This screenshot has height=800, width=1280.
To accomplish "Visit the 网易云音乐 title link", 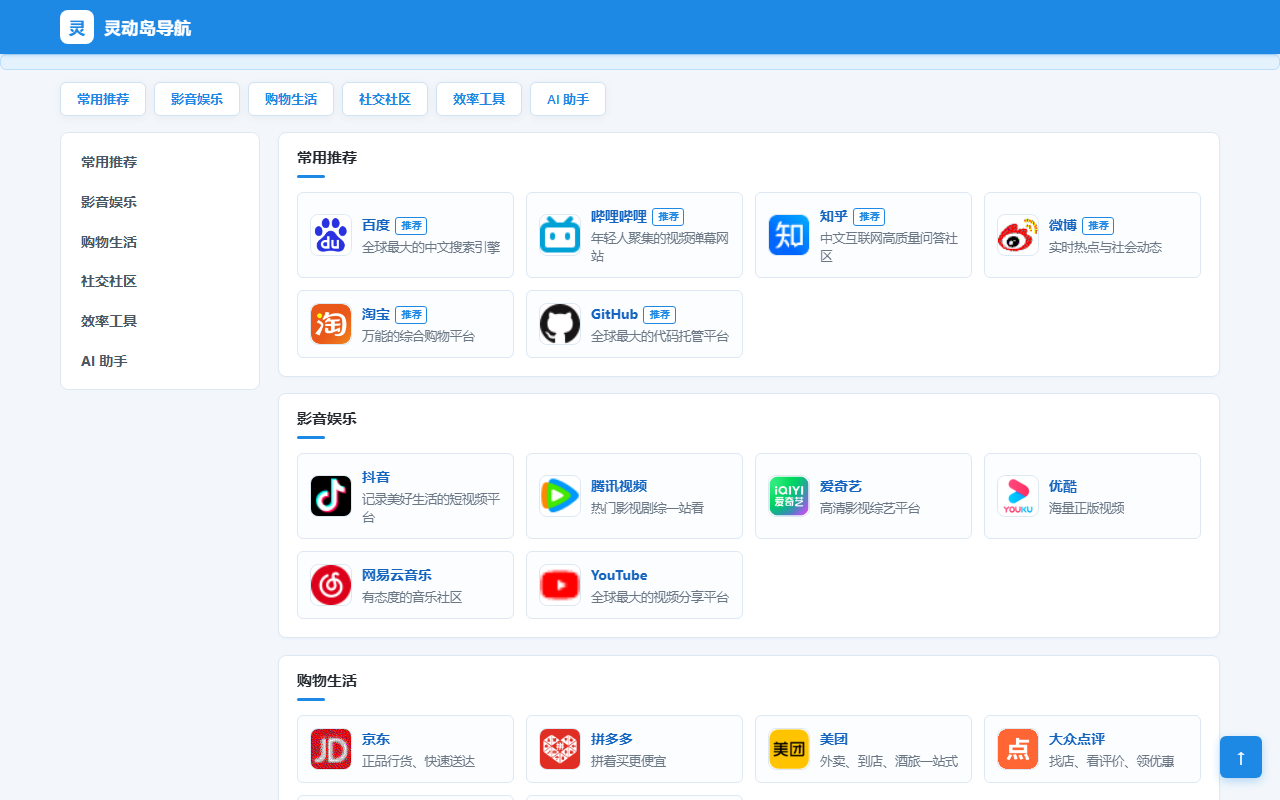I will pos(397,575).
